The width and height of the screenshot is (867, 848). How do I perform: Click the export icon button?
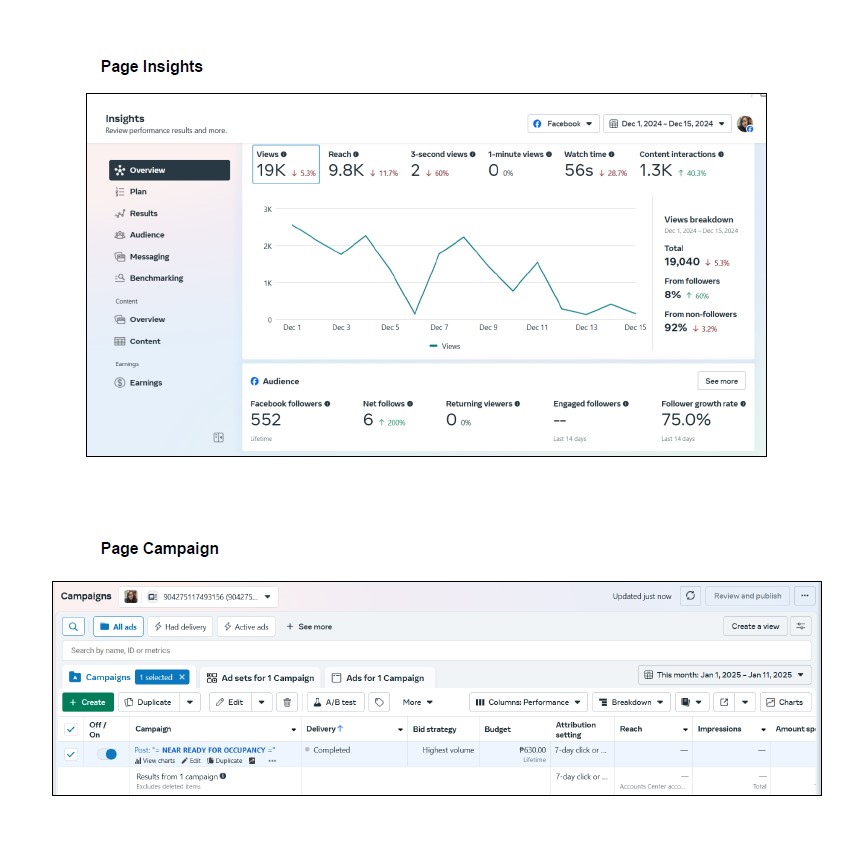pyautogui.click(x=724, y=703)
